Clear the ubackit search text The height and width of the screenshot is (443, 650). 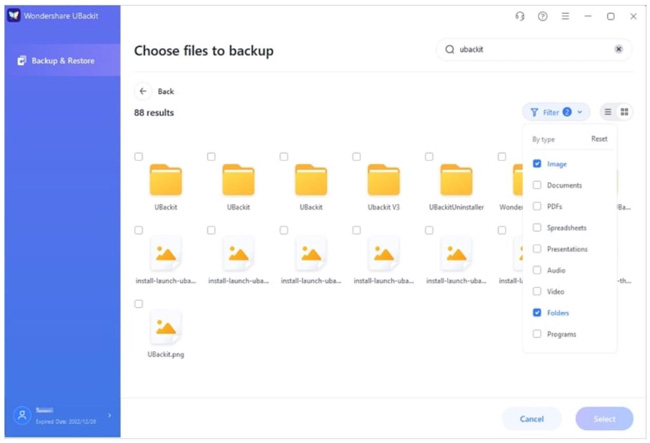(618, 49)
